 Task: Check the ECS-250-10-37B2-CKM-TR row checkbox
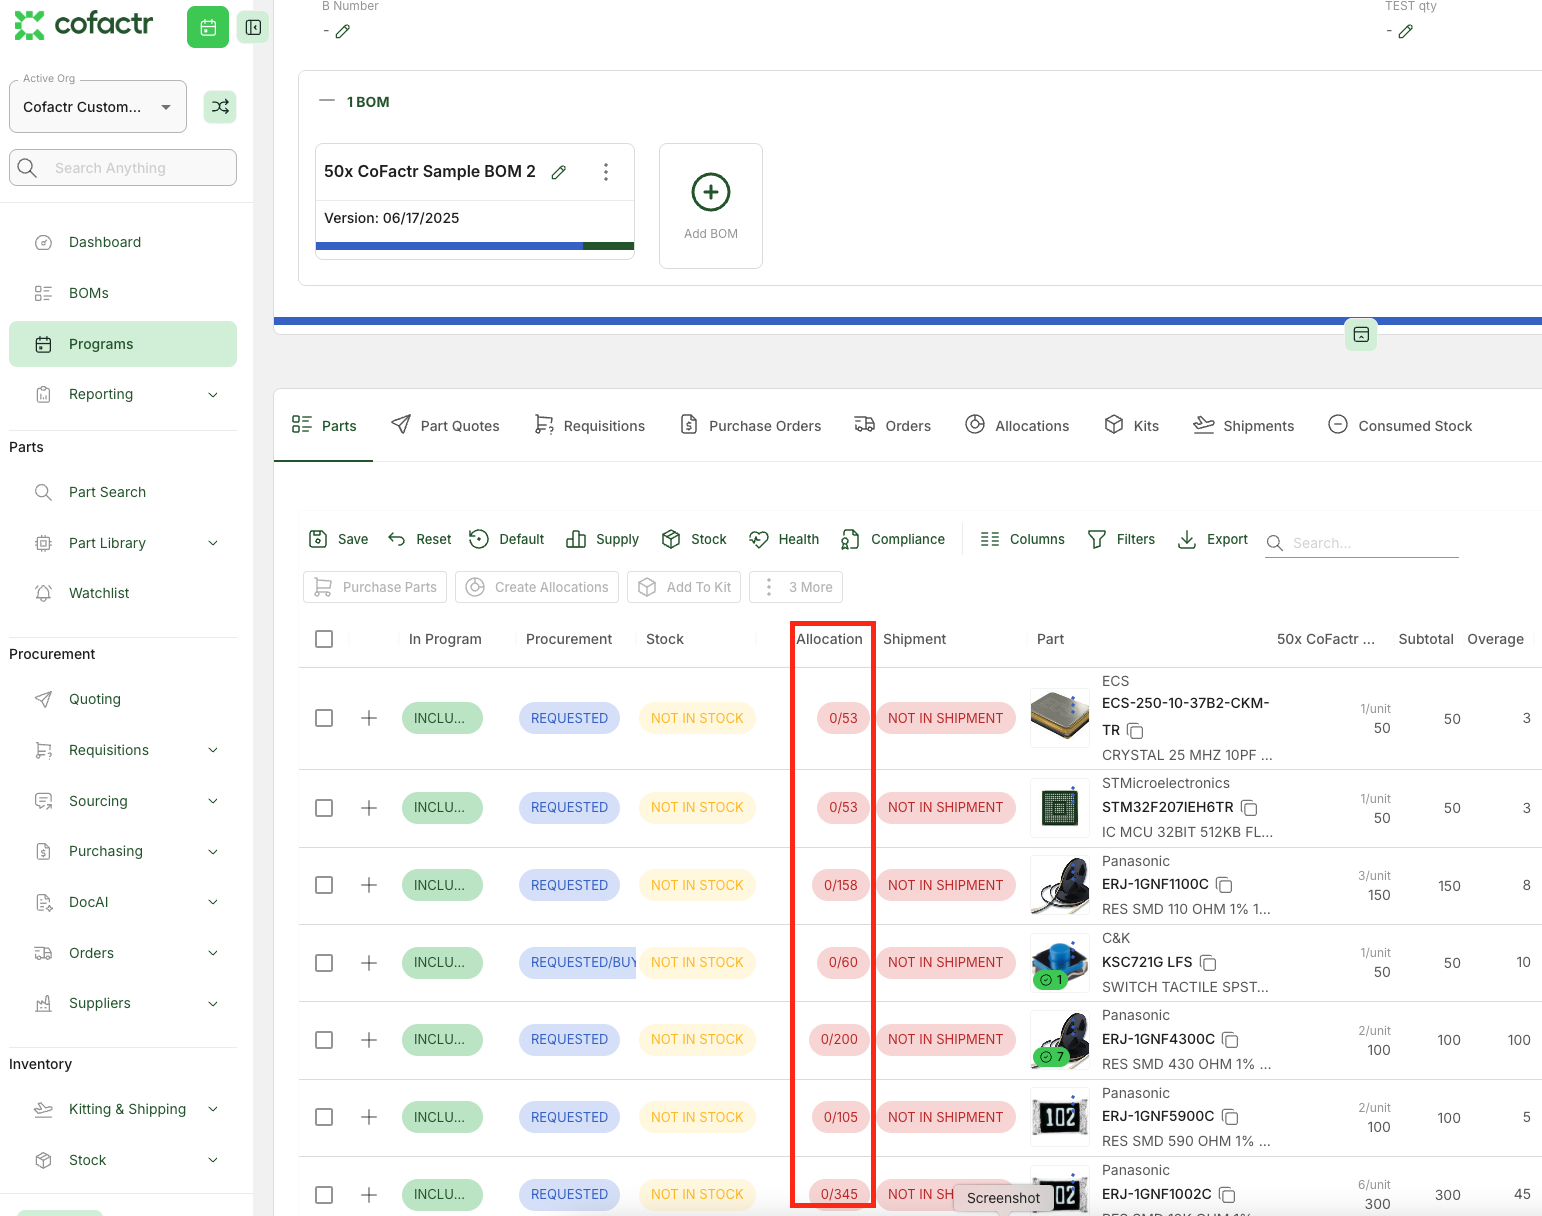[x=324, y=718]
